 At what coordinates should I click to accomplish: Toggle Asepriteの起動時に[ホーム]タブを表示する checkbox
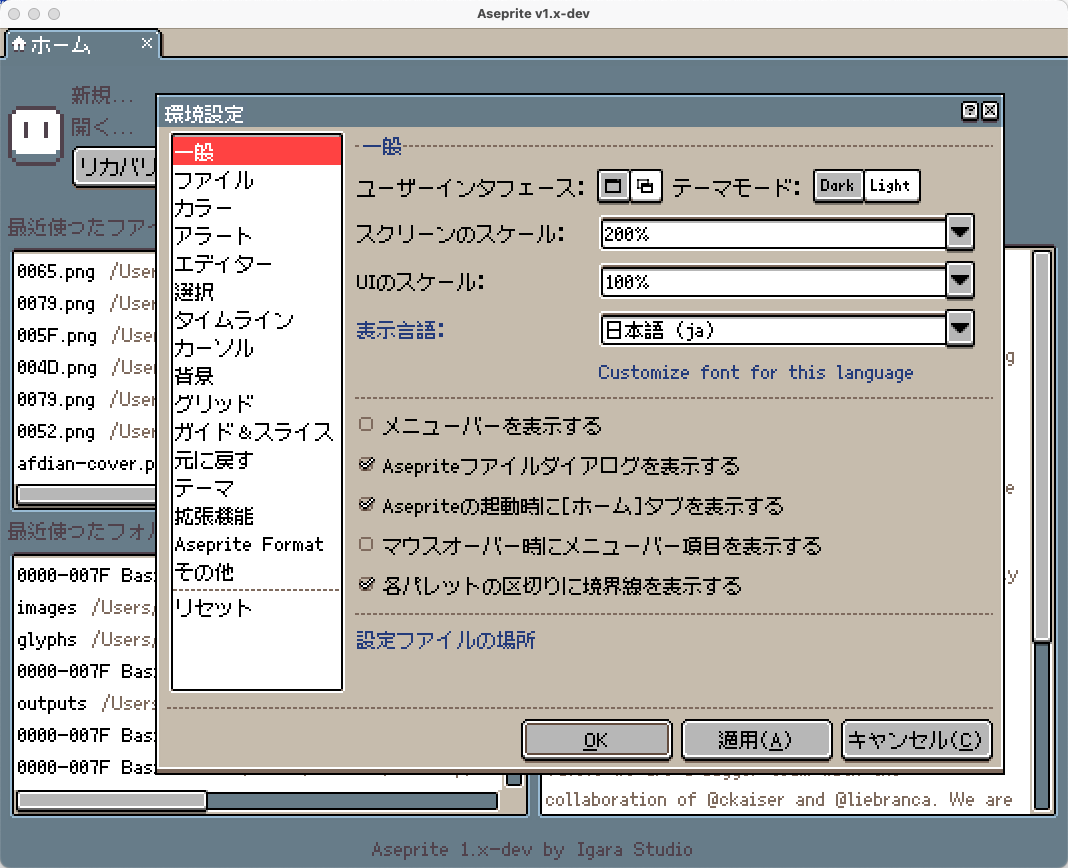click(x=571, y=506)
